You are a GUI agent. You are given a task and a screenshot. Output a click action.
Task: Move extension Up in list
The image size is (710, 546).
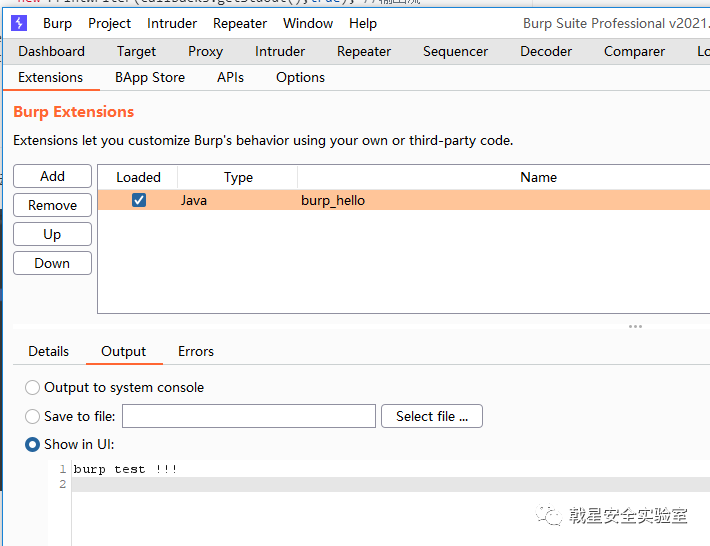[x=53, y=234]
